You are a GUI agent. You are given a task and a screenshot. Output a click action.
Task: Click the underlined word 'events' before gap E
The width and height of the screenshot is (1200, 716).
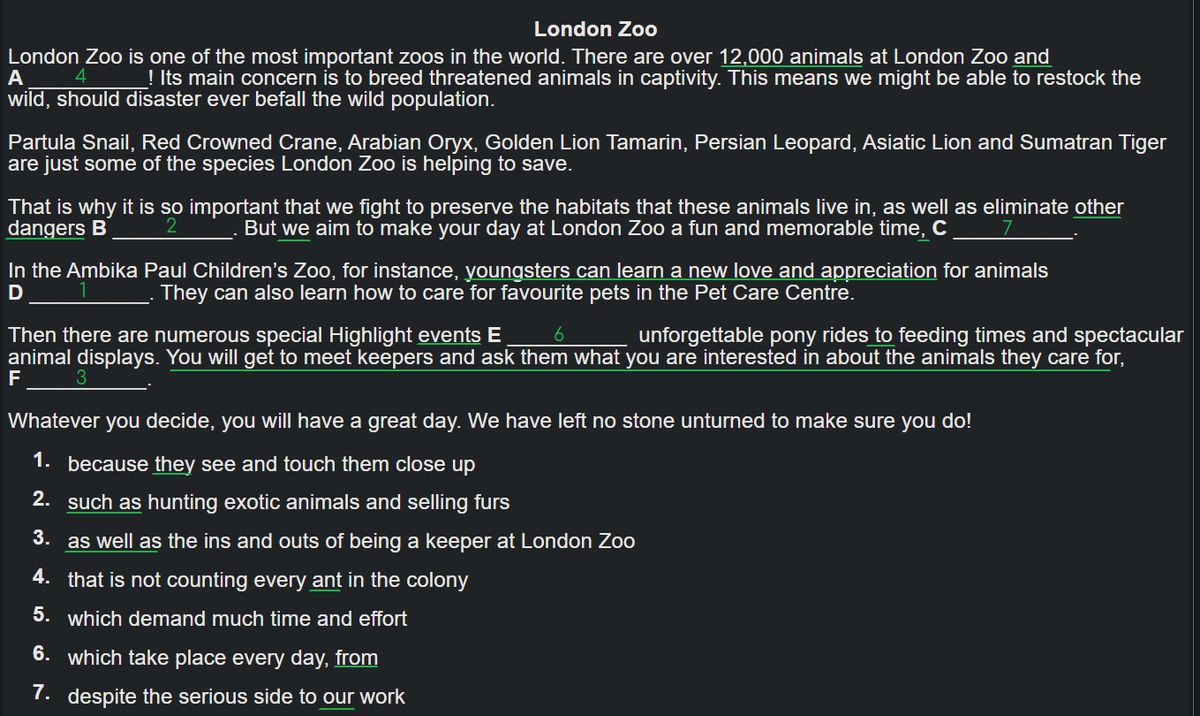tap(449, 335)
